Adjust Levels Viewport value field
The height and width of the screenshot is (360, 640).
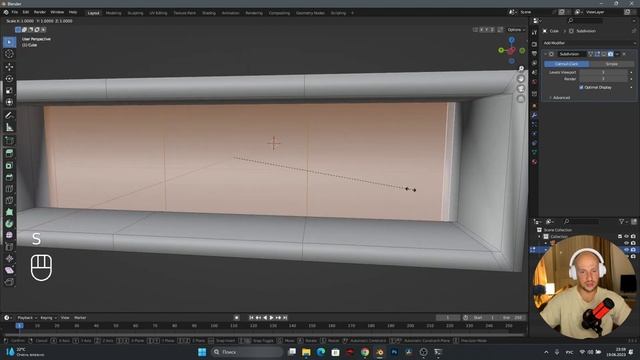coord(603,72)
